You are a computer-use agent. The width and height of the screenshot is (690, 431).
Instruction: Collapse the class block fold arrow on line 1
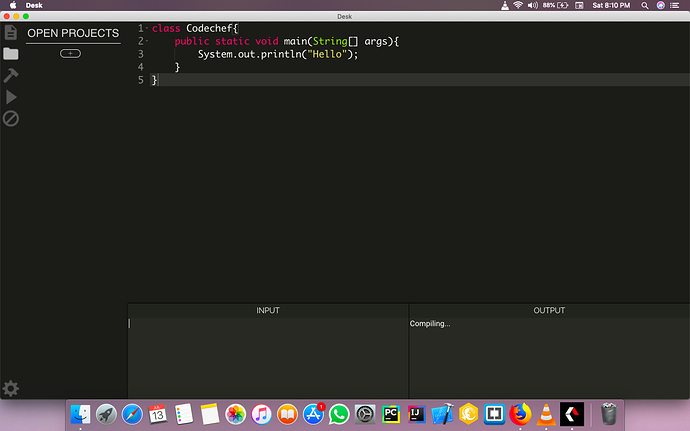point(147,28)
